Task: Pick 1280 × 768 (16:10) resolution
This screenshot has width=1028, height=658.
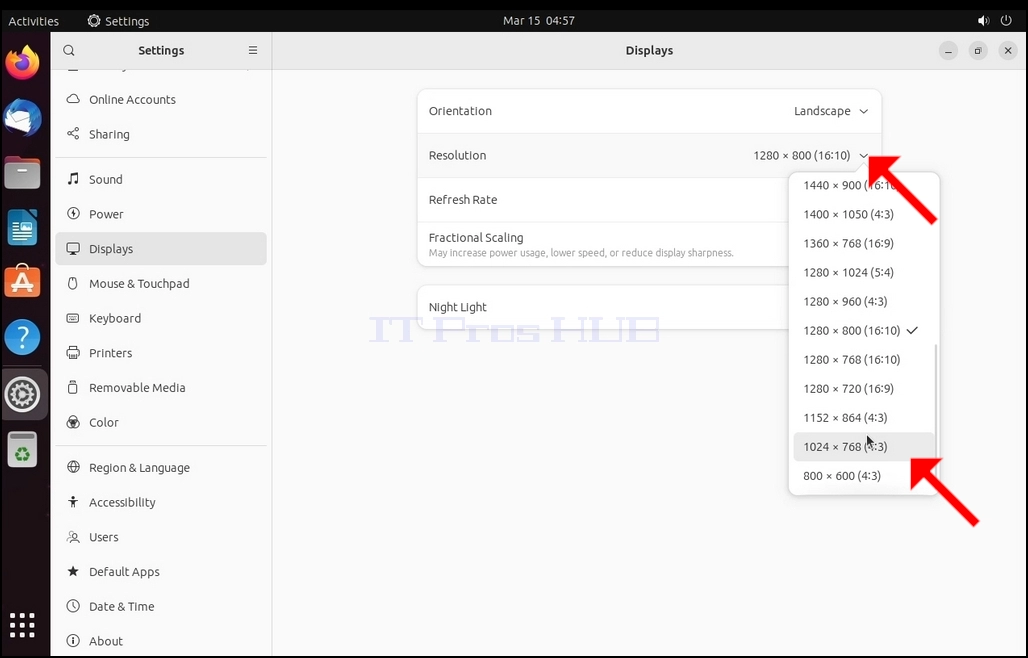Action: 863,359
